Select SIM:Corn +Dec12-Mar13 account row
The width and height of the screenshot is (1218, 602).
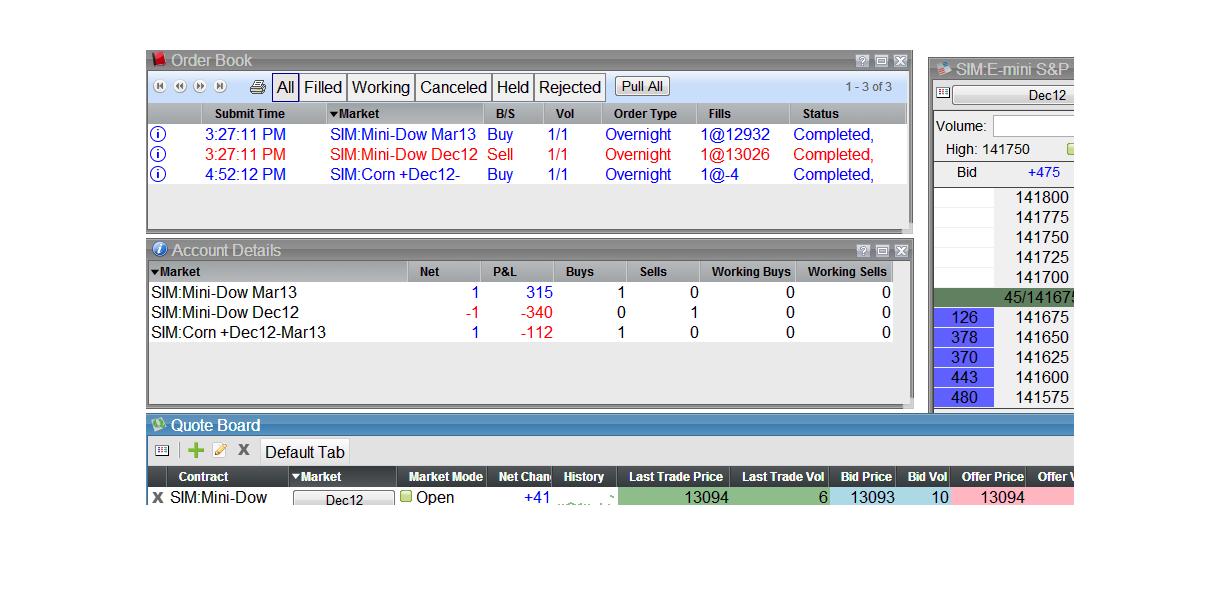(x=520, y=333)
